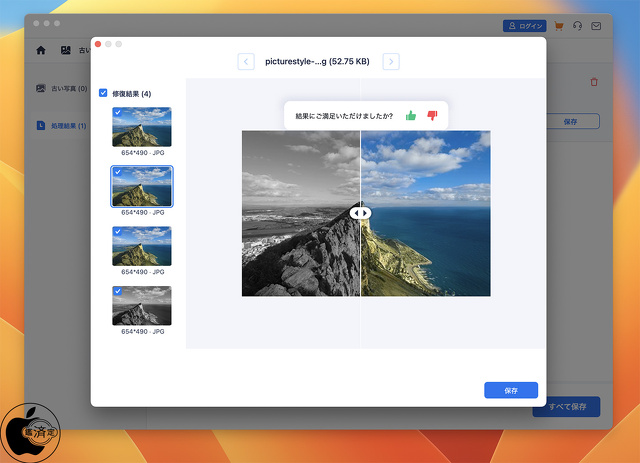Viewport: 640px width, 463px height.
Task: Click the ログイン login button
Action: tap(524, 26)
